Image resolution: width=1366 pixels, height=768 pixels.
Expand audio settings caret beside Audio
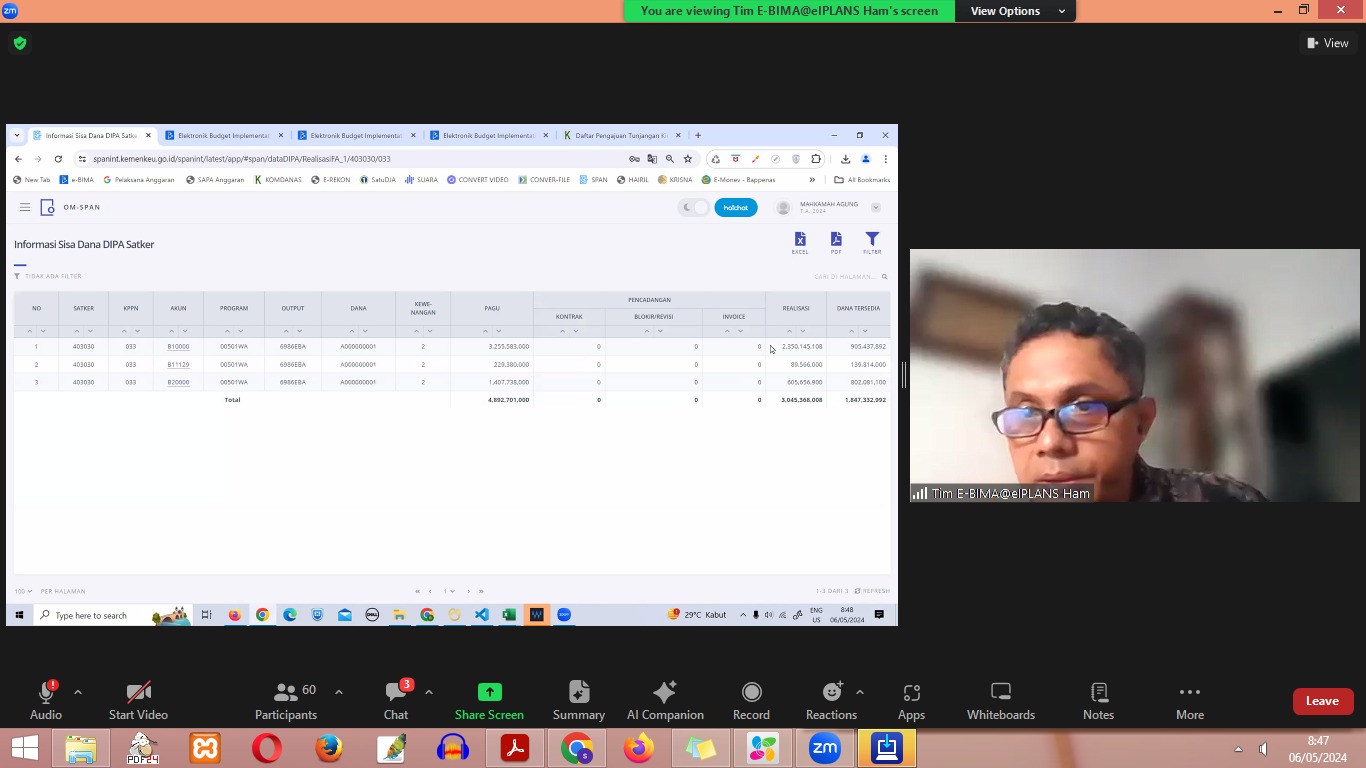pyautogui.click(x=78, y=692)
